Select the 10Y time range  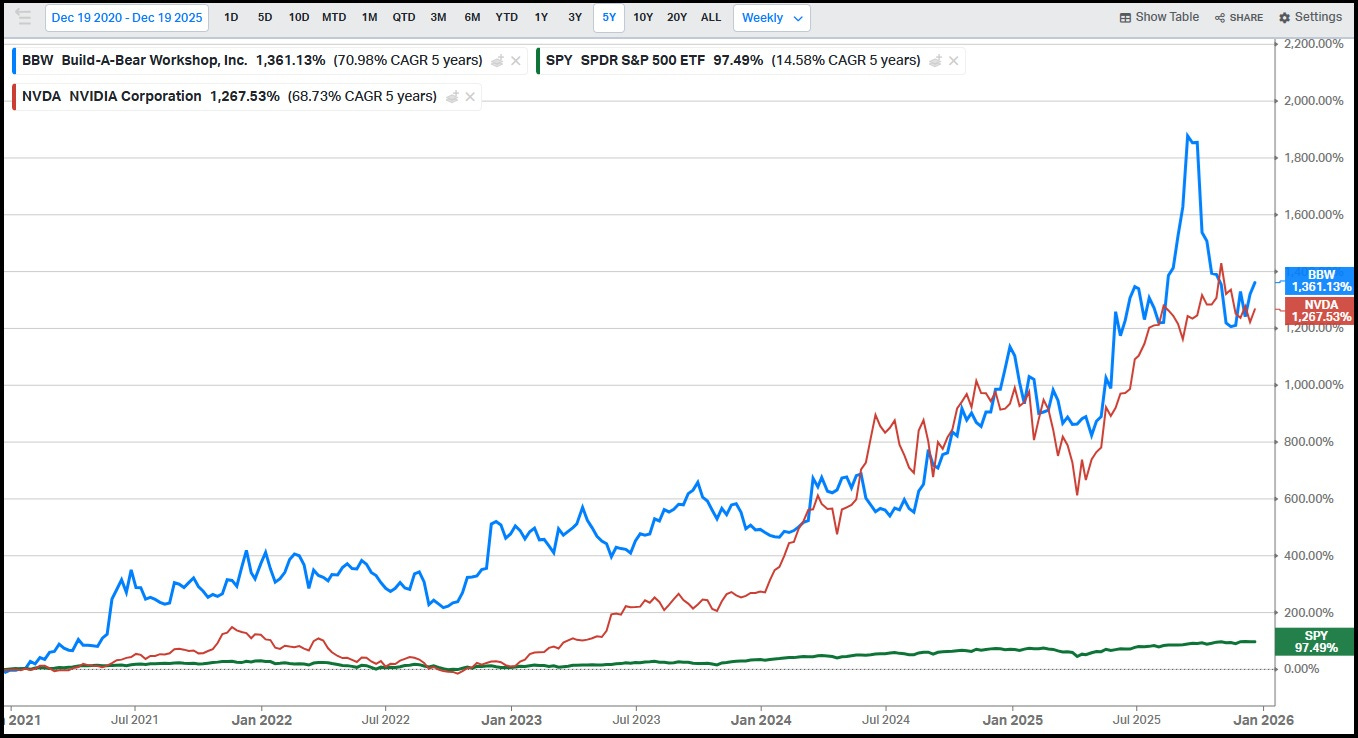[643, 18]
